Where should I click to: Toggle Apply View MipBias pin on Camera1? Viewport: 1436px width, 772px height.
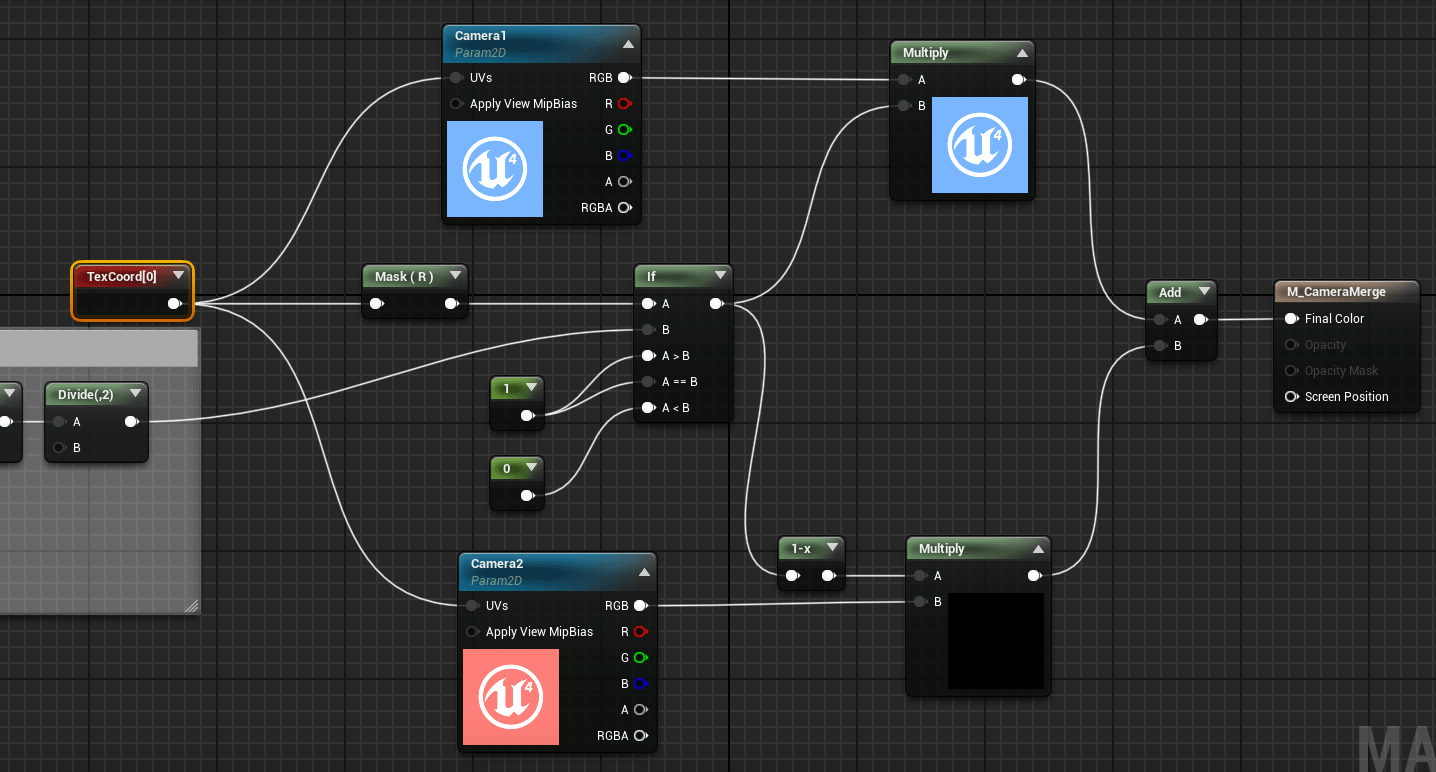pos(456,103)
